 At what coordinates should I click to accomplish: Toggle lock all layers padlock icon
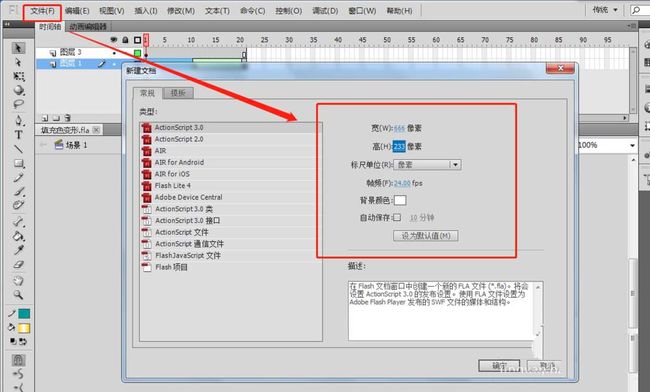125,40
